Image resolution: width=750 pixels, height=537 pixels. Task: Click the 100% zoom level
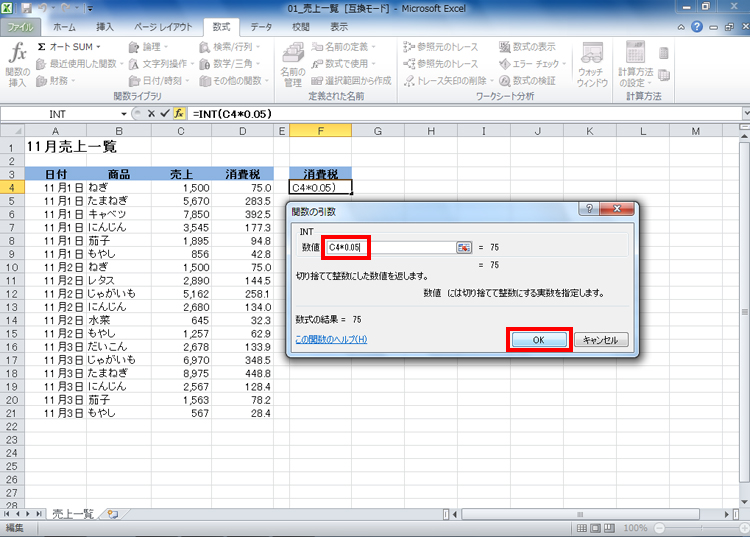pyautogui.click(x=635, y=528)
